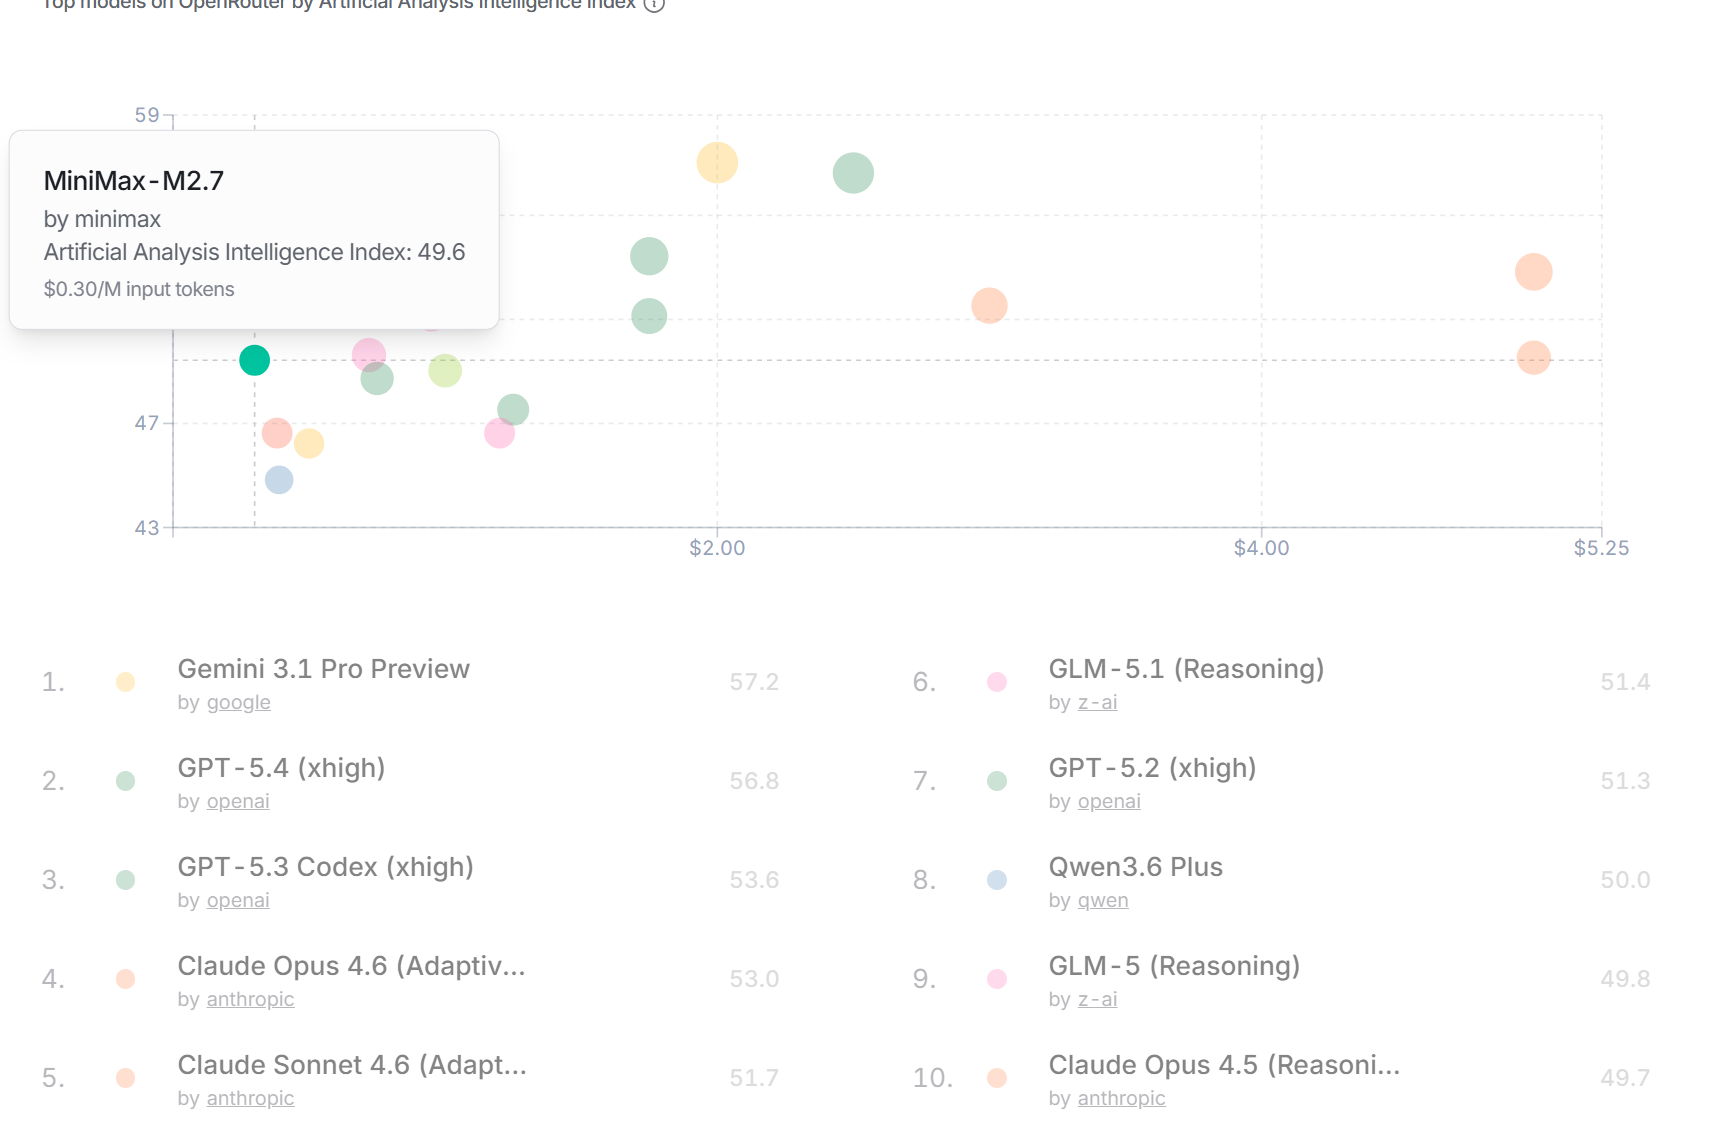This screenshot has height=1142, width=1720.
Task: Click the 57.2 score for Gemini 3.1 Pro
Action: click(x=753, y=682)
